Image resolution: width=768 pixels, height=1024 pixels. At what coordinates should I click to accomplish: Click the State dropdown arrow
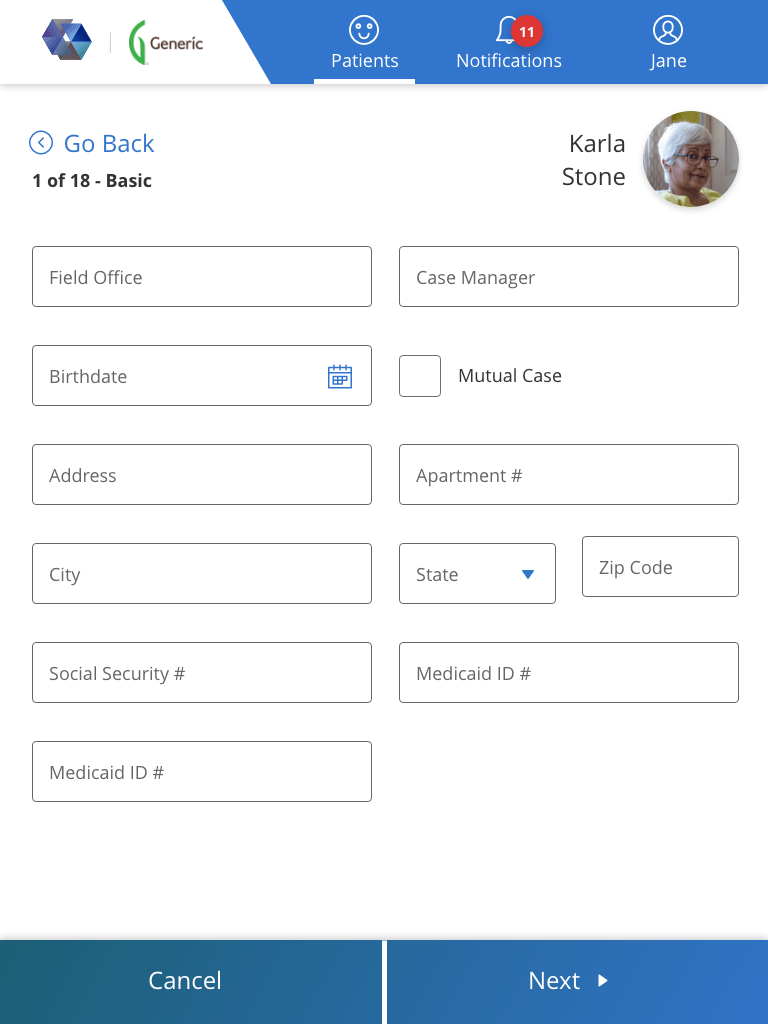click(528, 574)
